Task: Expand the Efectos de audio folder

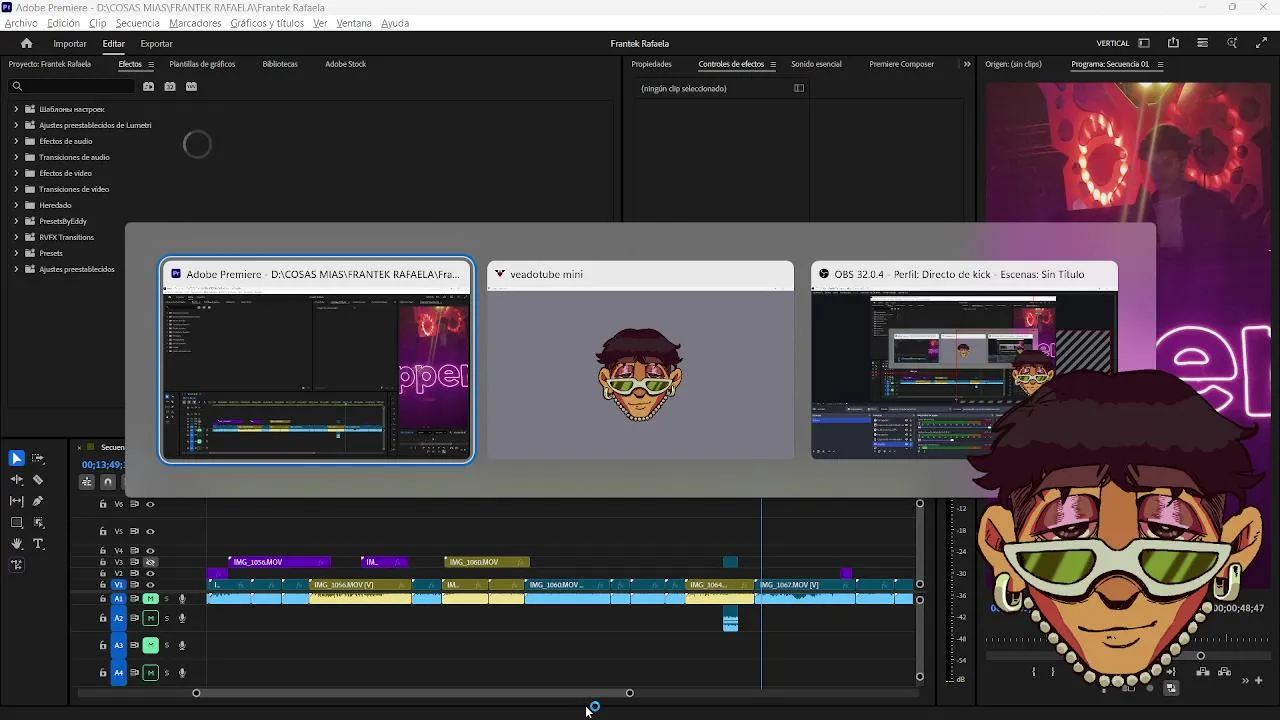Action: coord(16,141)
